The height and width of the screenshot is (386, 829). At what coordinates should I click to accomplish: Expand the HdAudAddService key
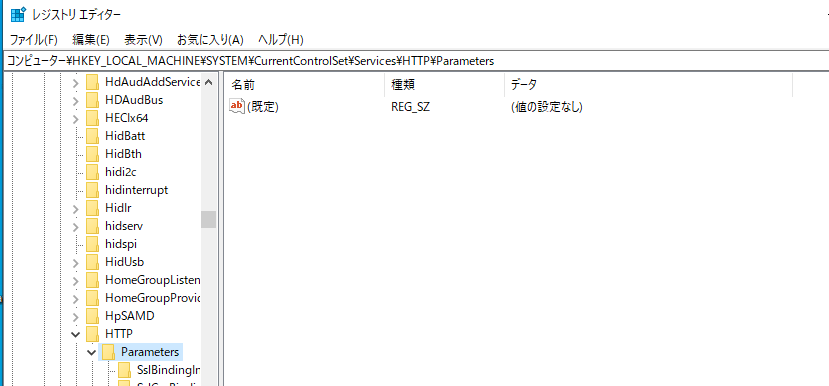(76, 82)
